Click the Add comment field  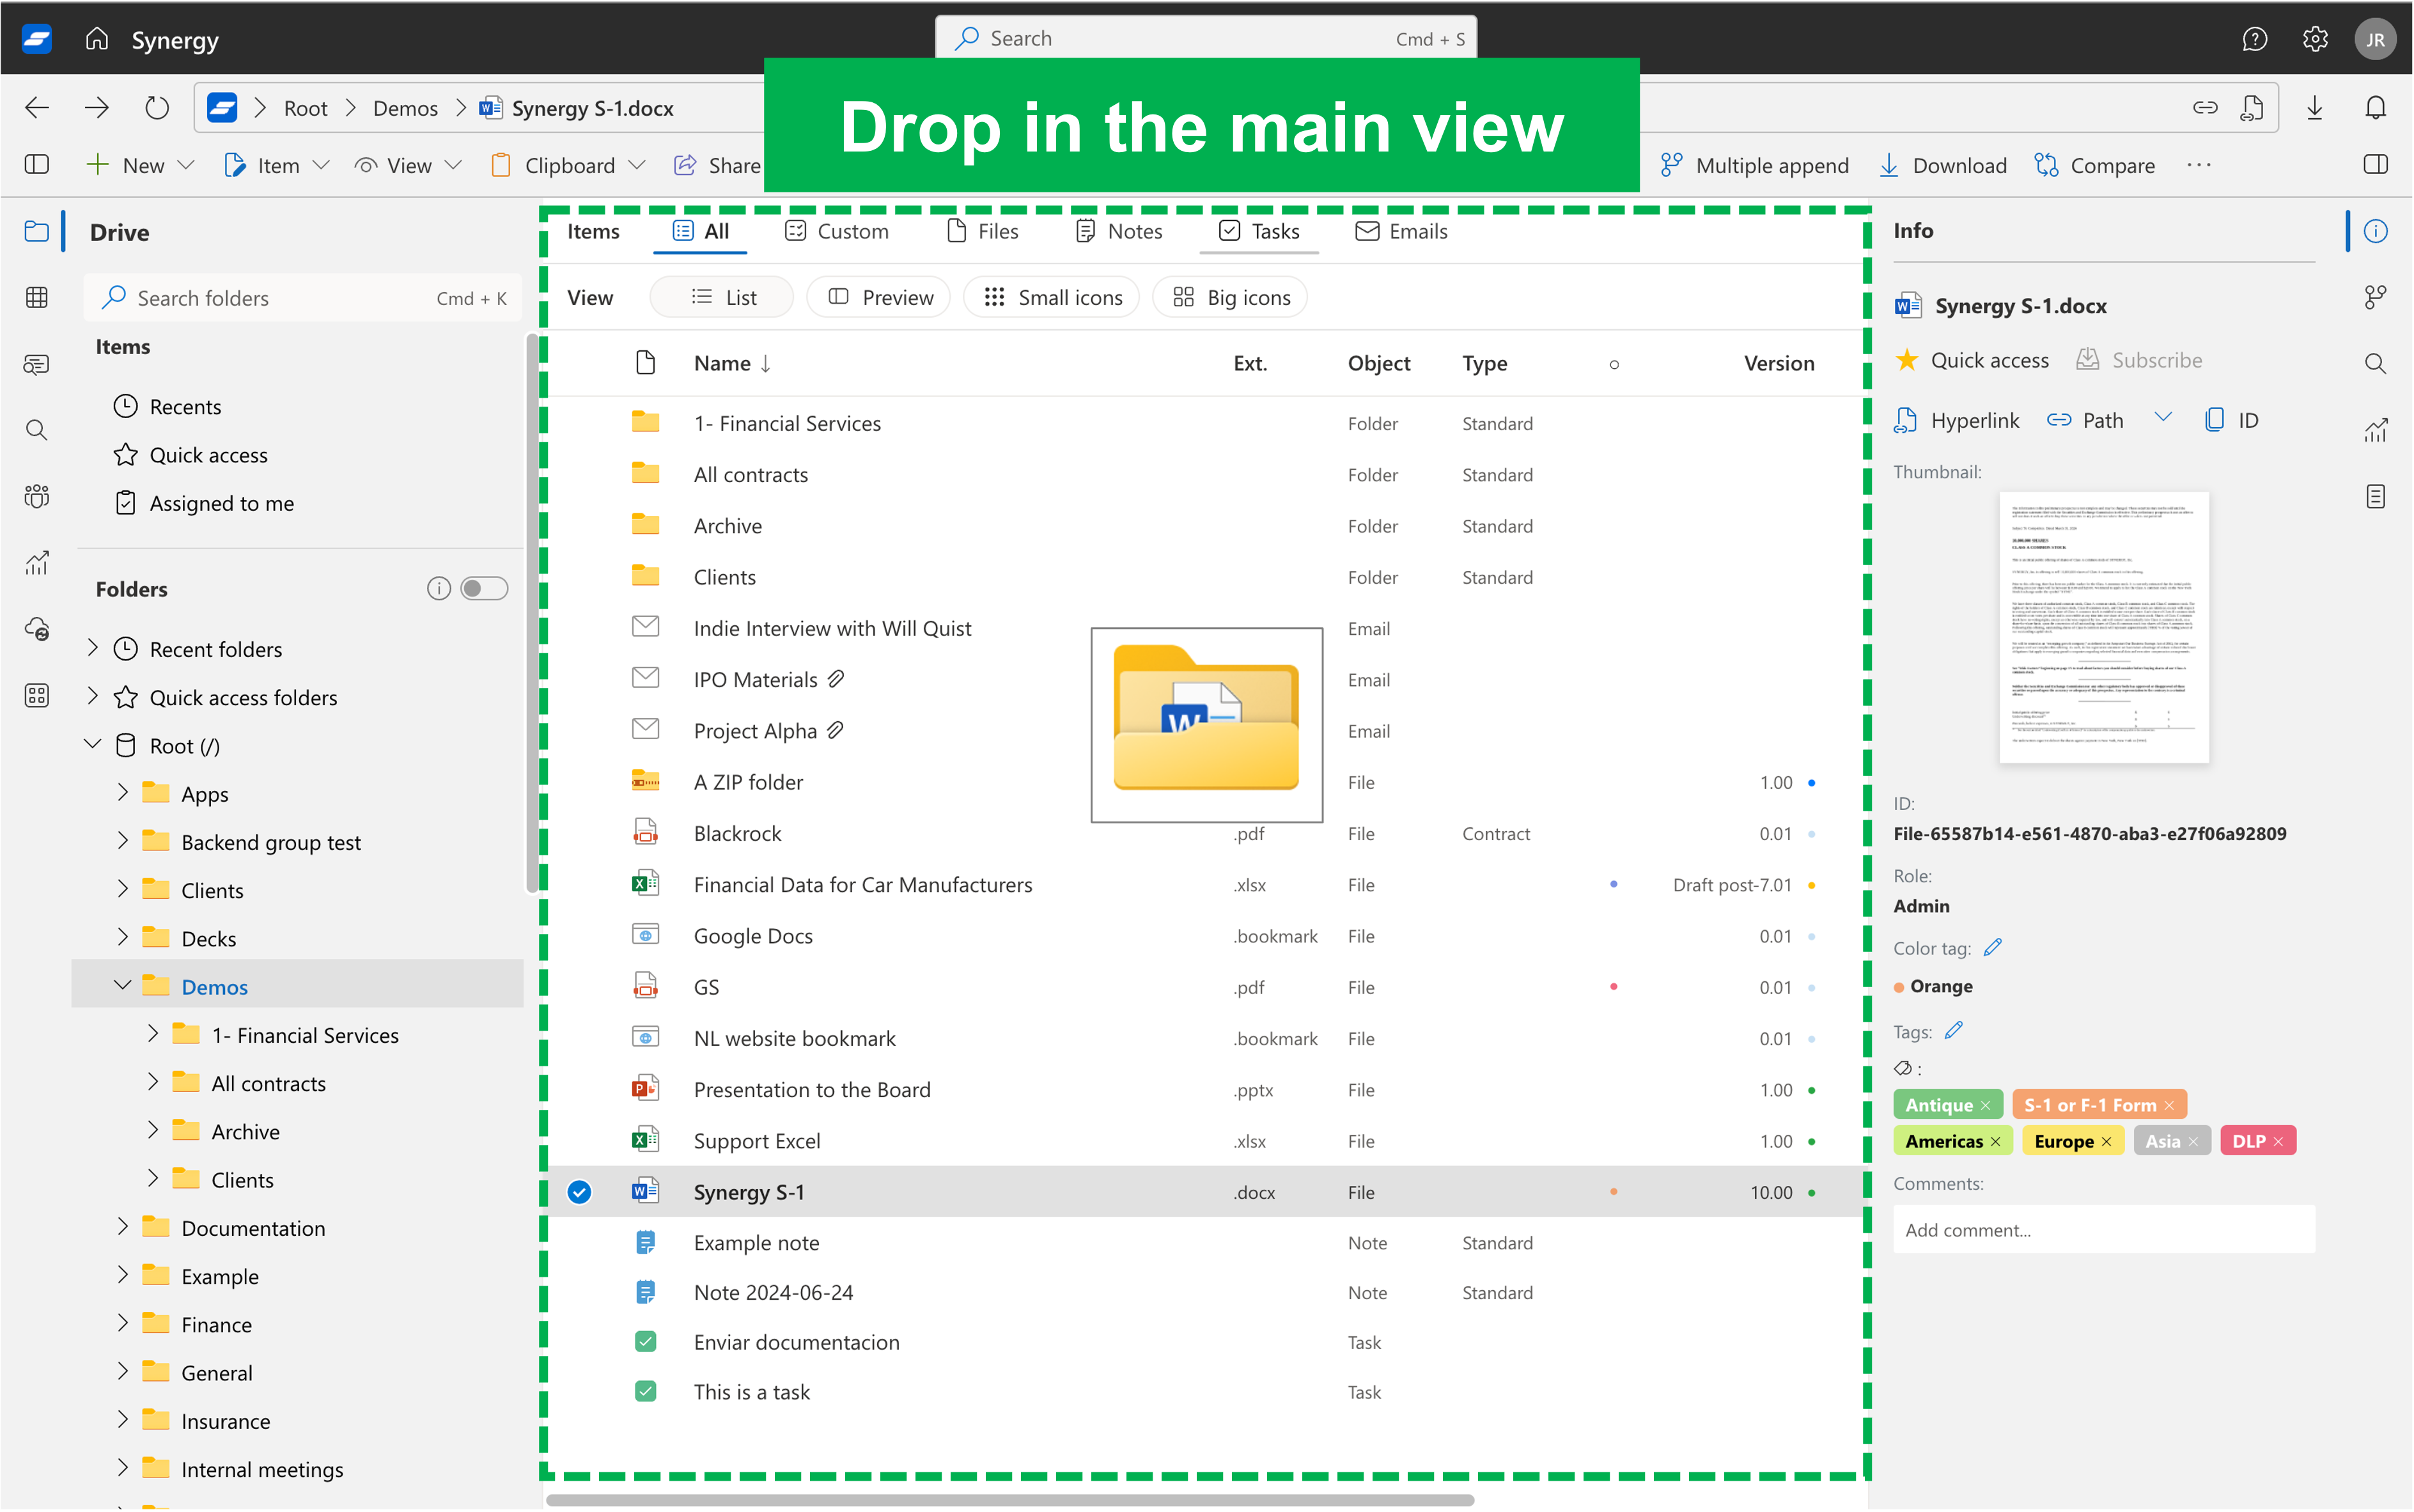[x=2104, y=1230]
